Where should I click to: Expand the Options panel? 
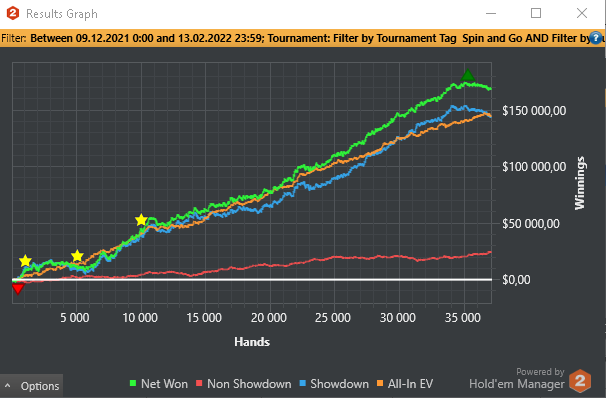[31, 386]
